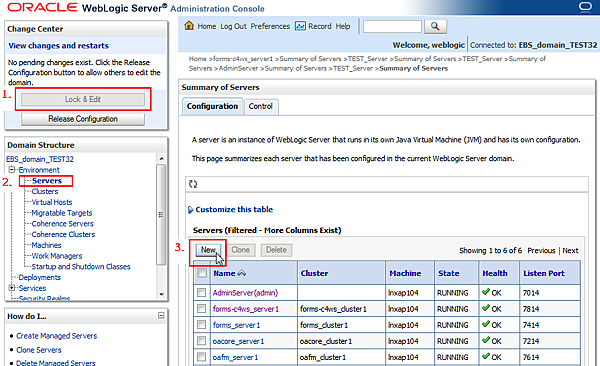This screenshot has width=600, height=366.
Task: Toggle the select-all checkbox in table header
Action: click(x=202, y=273)
